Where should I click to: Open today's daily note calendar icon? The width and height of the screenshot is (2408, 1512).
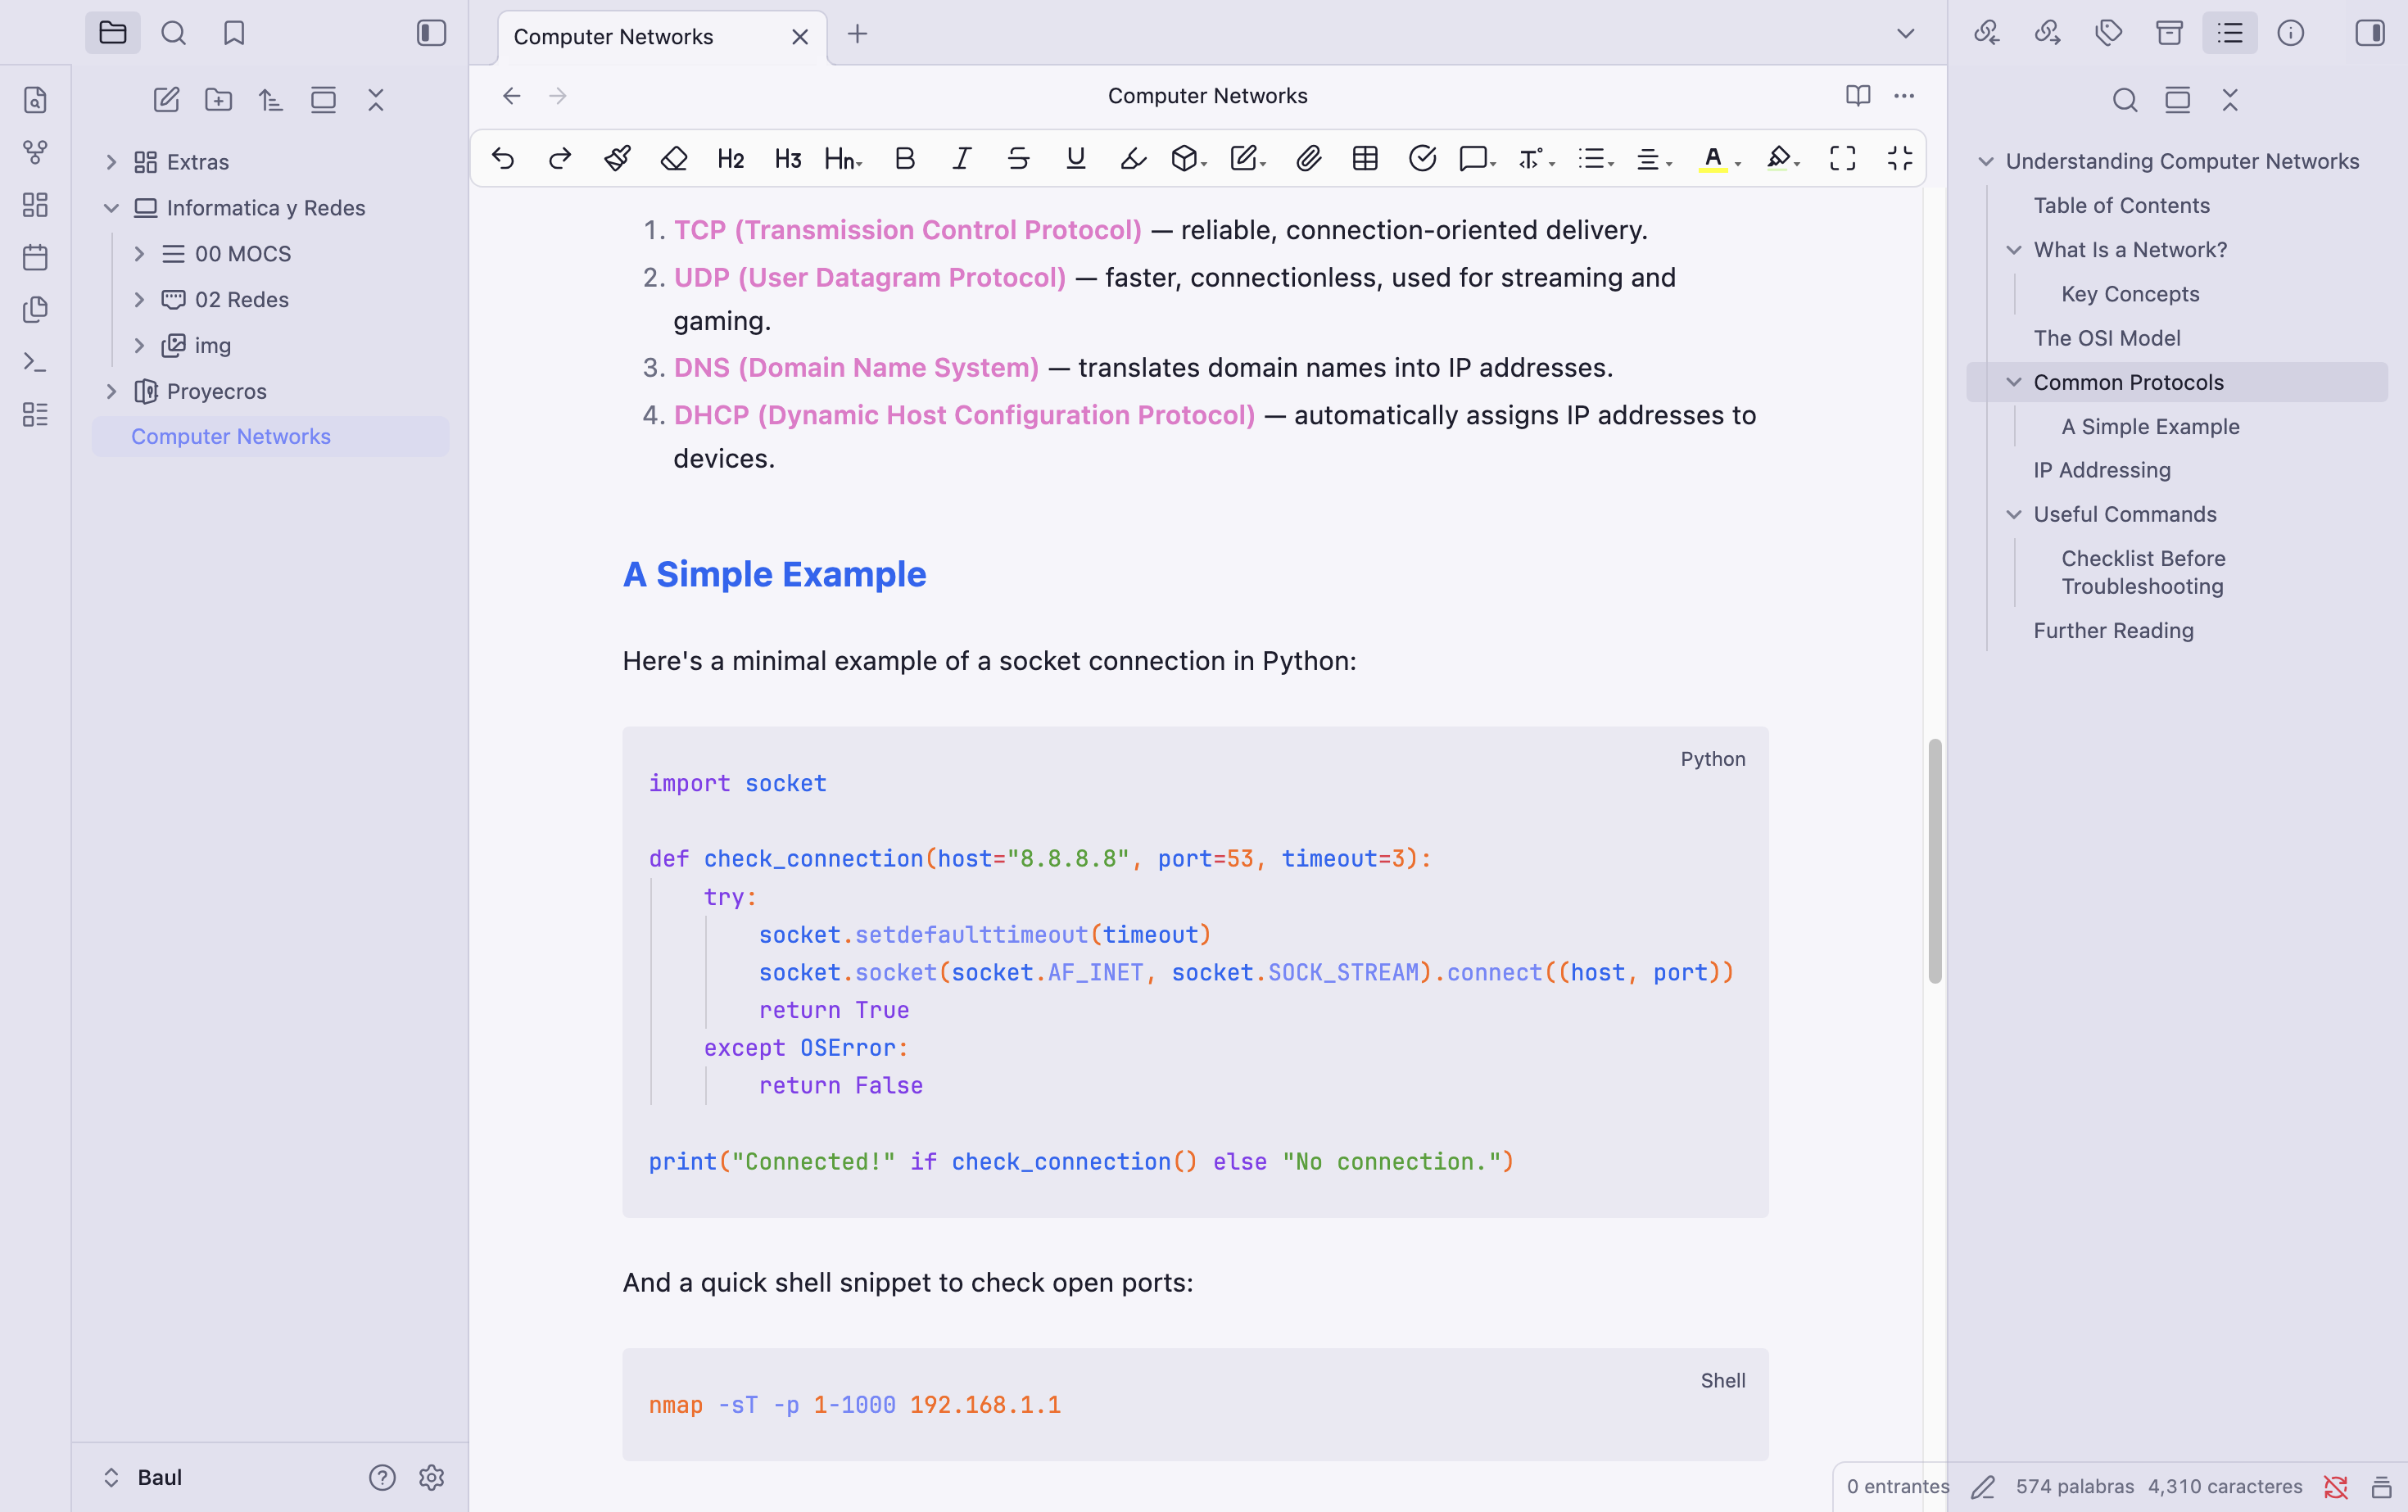[x=35, y=257]
